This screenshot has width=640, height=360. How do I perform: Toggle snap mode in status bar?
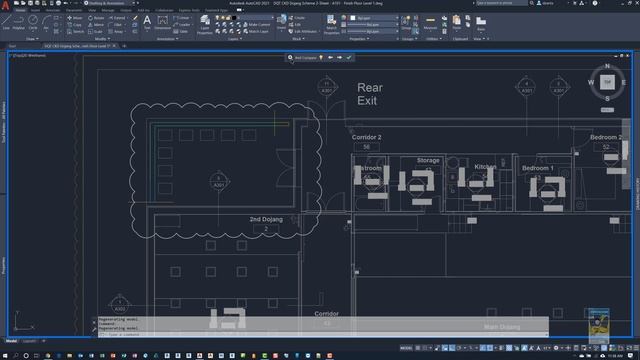(x=425, y=348)
